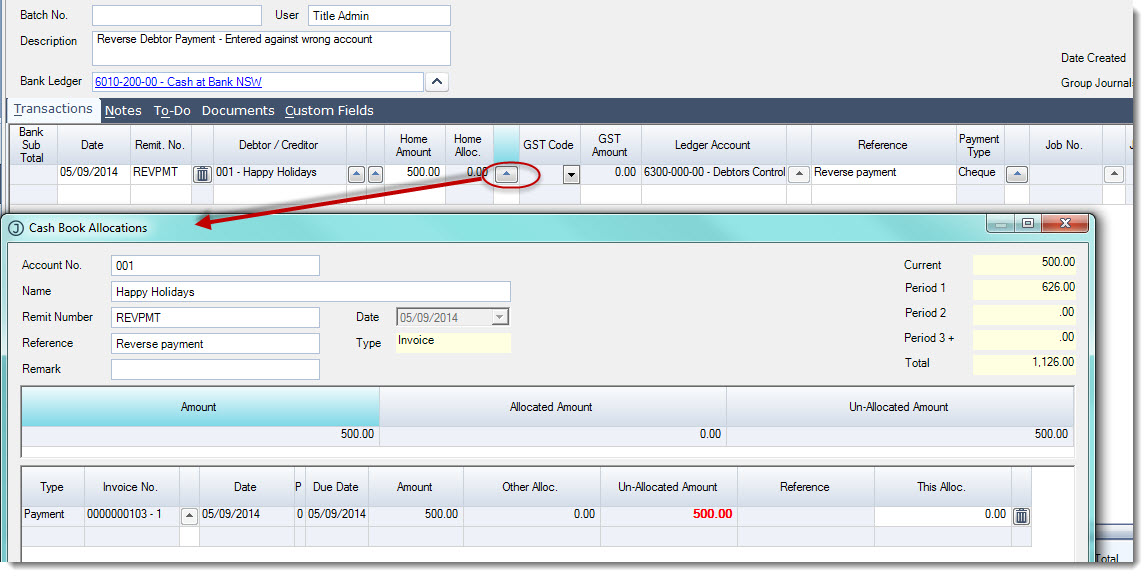Click transaction date 05/09/2014 cell

coord(93,173)
